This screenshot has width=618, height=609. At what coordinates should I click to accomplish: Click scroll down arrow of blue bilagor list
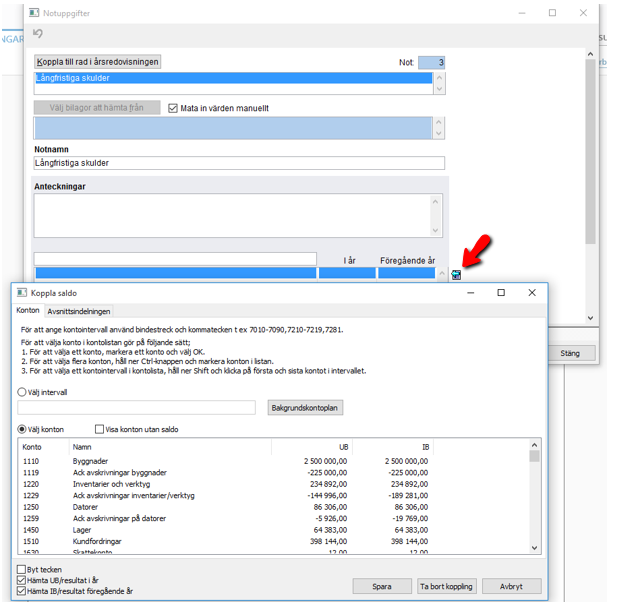[x=439, y=134]
